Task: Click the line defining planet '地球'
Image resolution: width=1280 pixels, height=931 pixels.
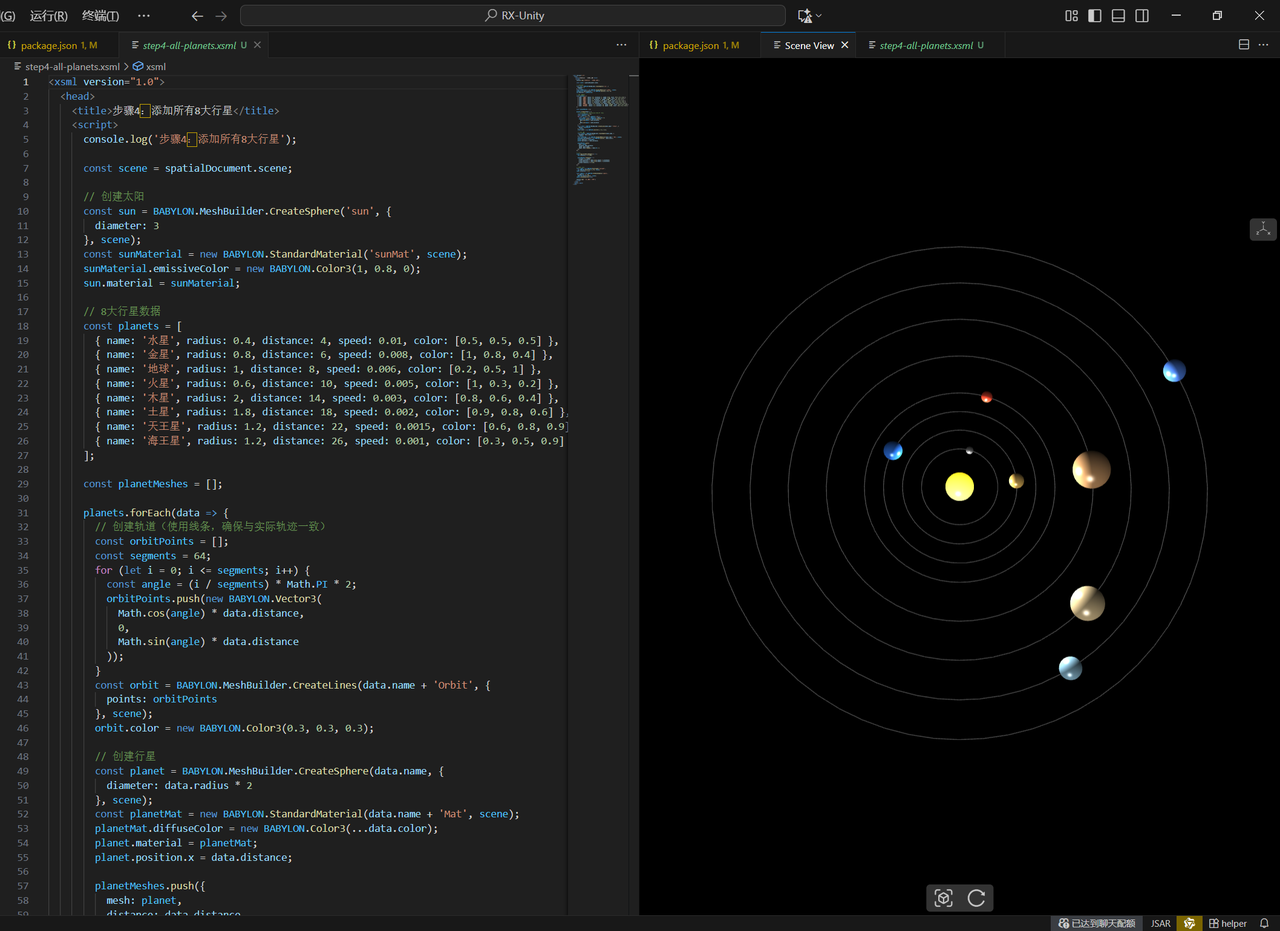Action: pos(317,369)
